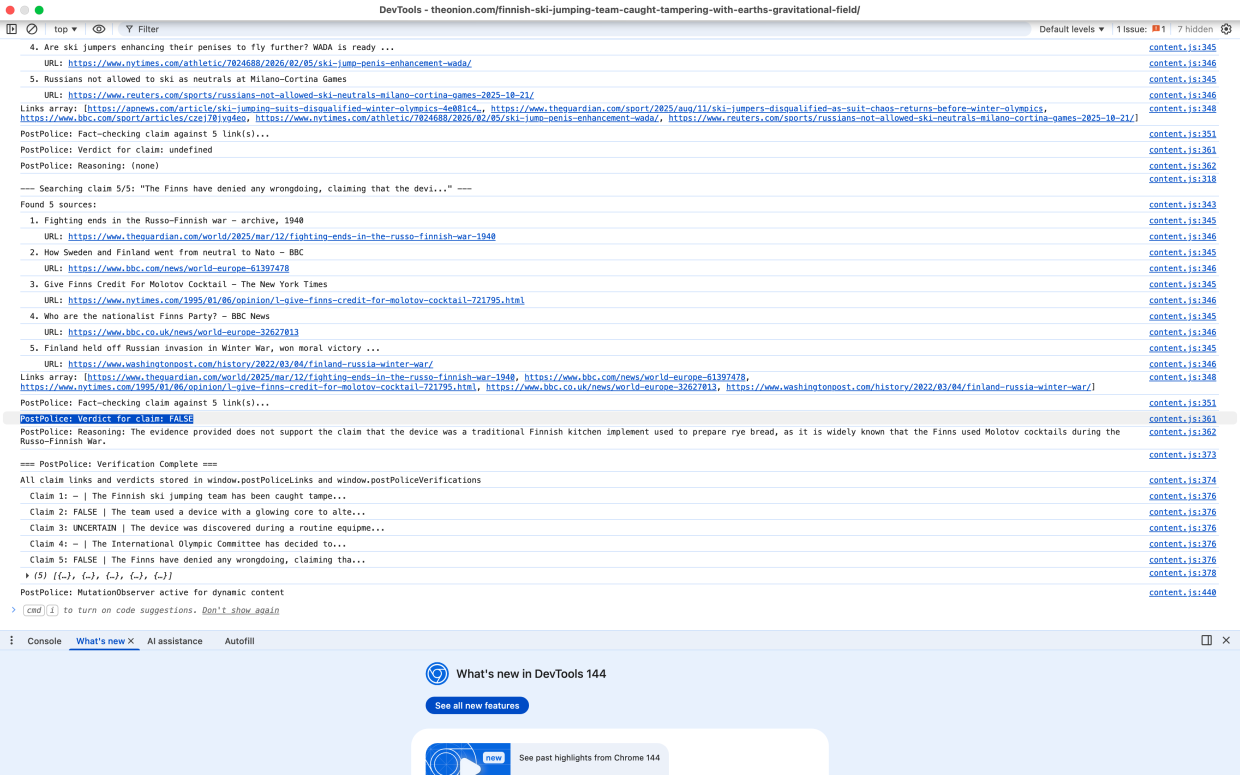Open content.js:362 beside Reasoning: (none)
Viewport: 1240px width, 775px height.
1183,166
